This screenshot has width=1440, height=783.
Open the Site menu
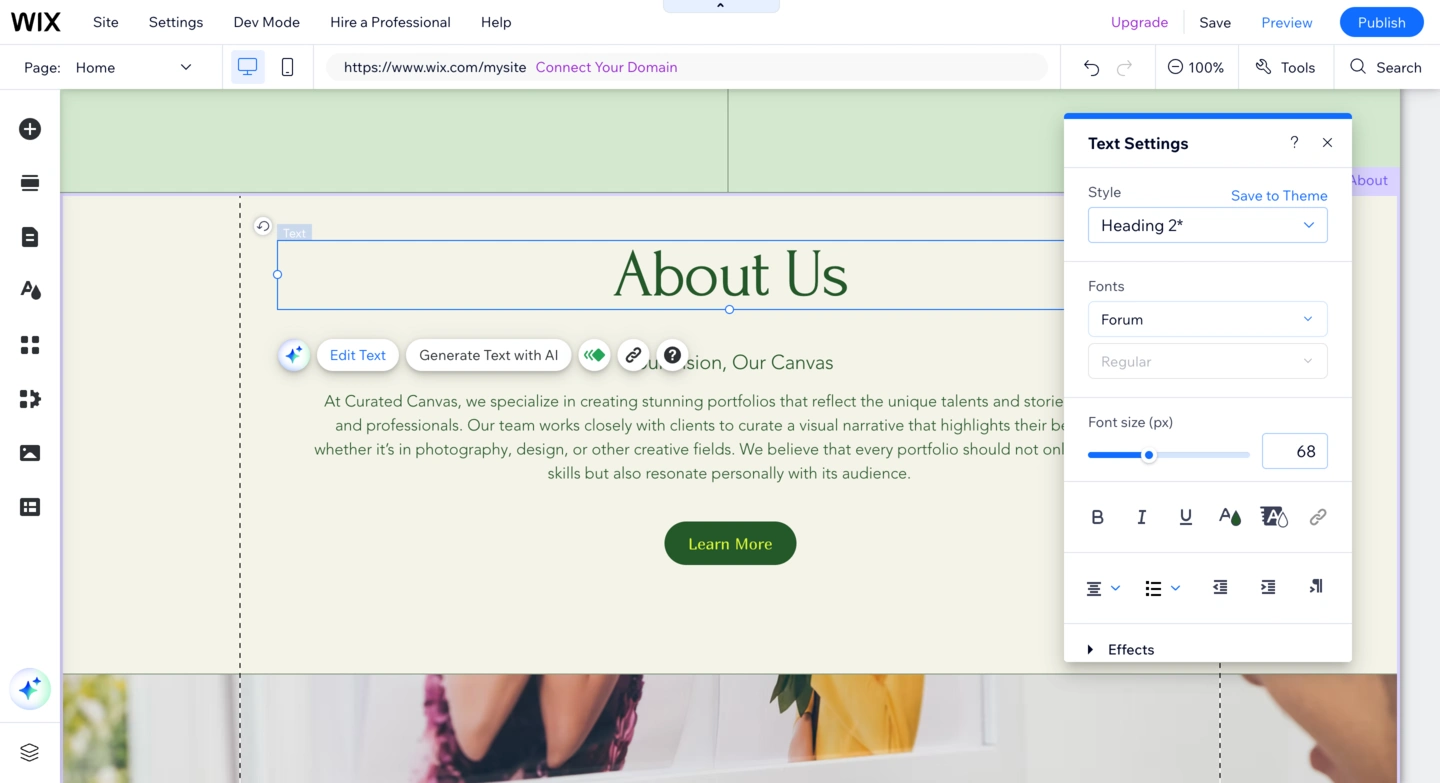click(105, 21)
